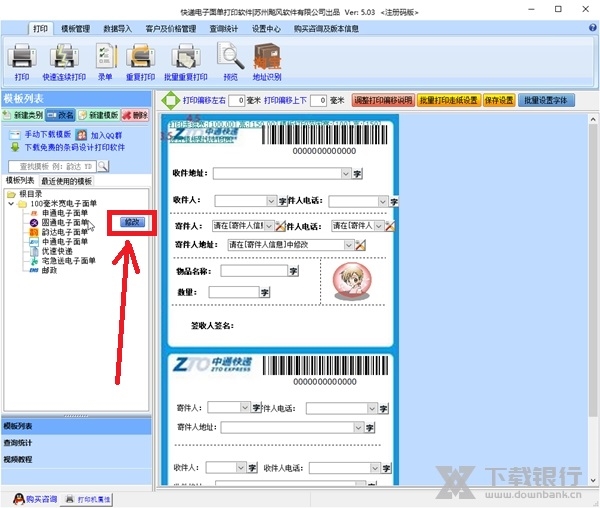The image size is (600, 508).
Task: Click the template search field
Action: 53,166
